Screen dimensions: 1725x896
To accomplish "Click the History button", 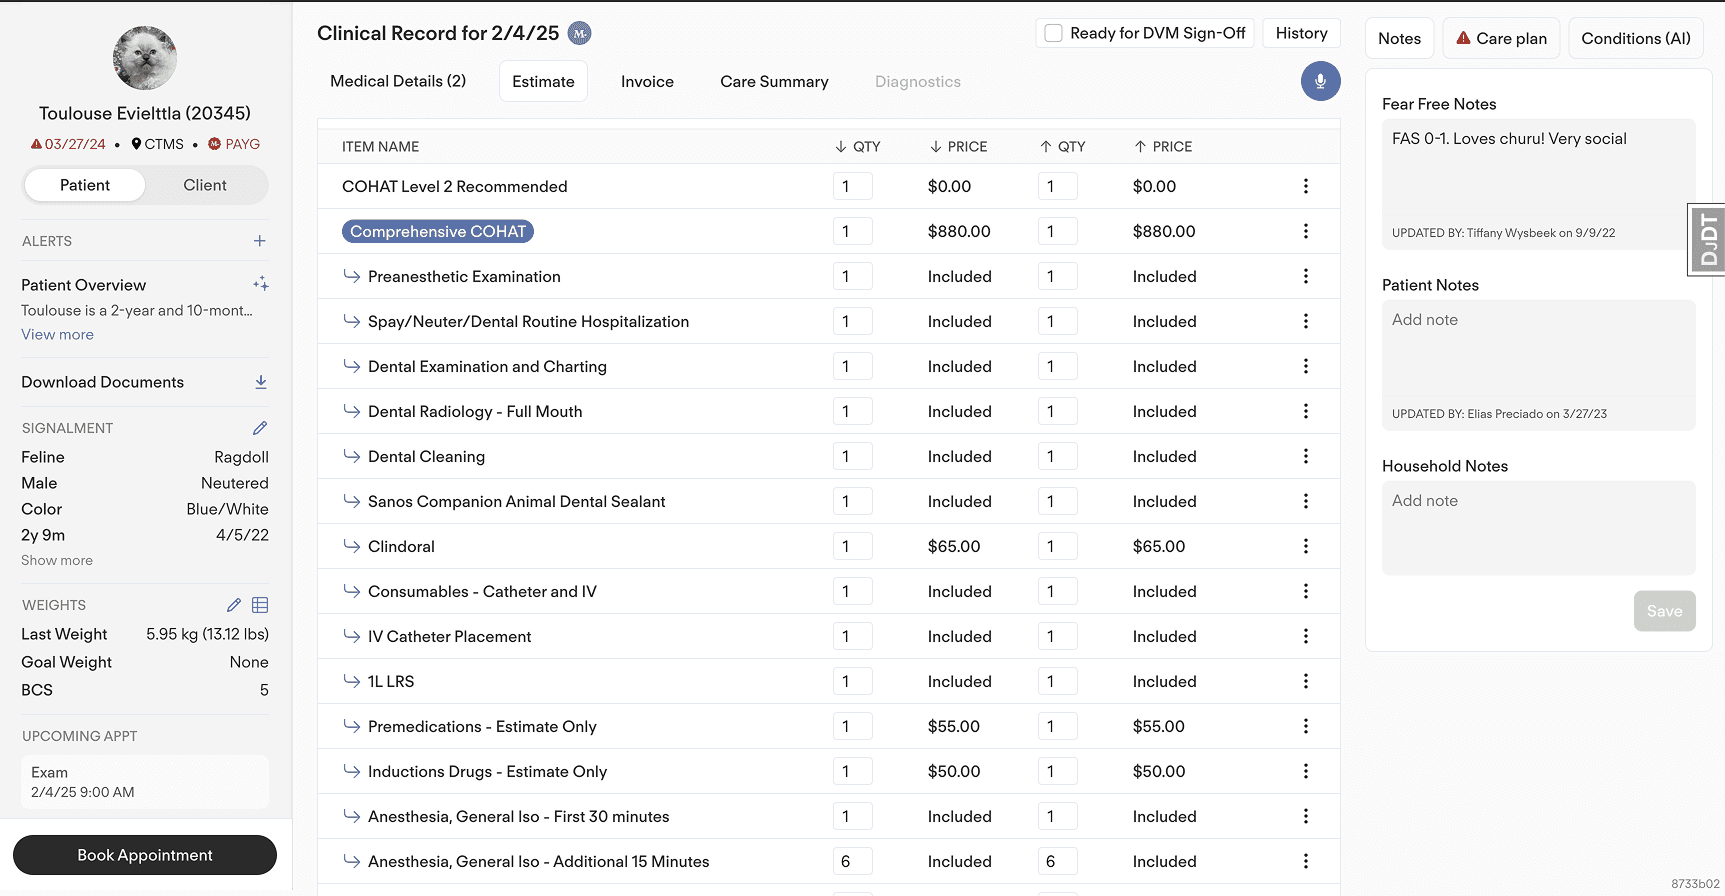I will pyautogui.click(x=1302, y=33).
